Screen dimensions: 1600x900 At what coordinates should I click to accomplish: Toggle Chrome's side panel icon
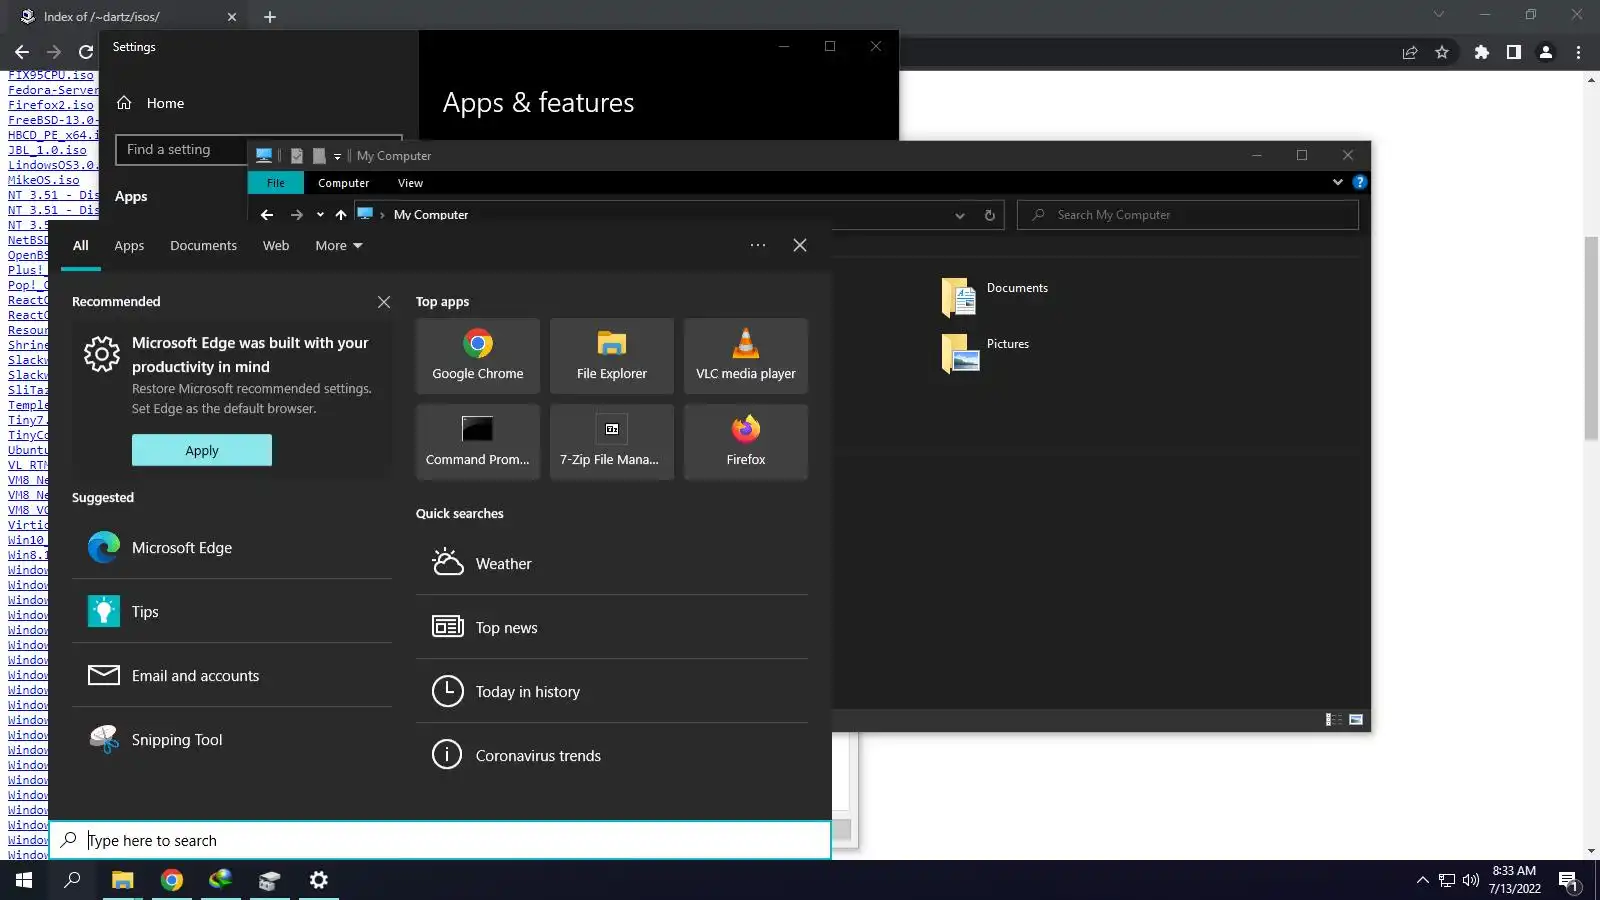tap(1514, 52)
